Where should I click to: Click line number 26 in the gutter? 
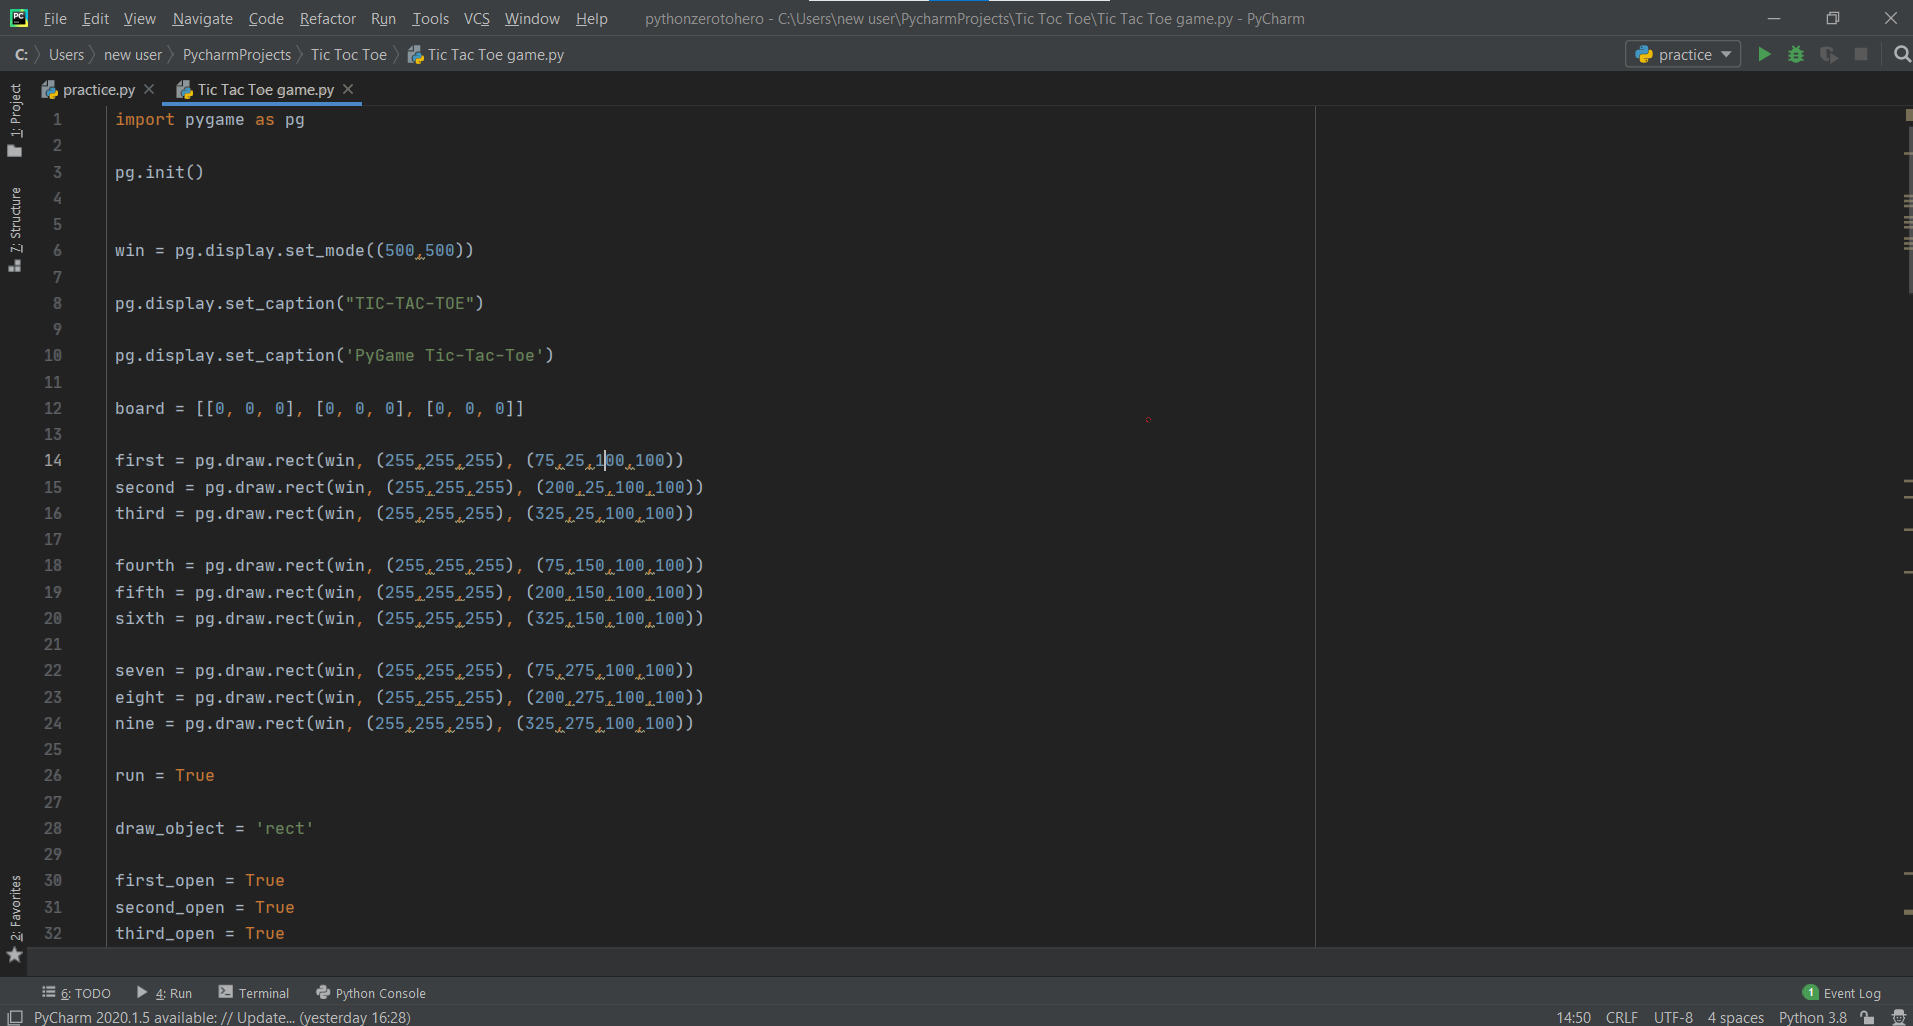[x=53, y=775]
